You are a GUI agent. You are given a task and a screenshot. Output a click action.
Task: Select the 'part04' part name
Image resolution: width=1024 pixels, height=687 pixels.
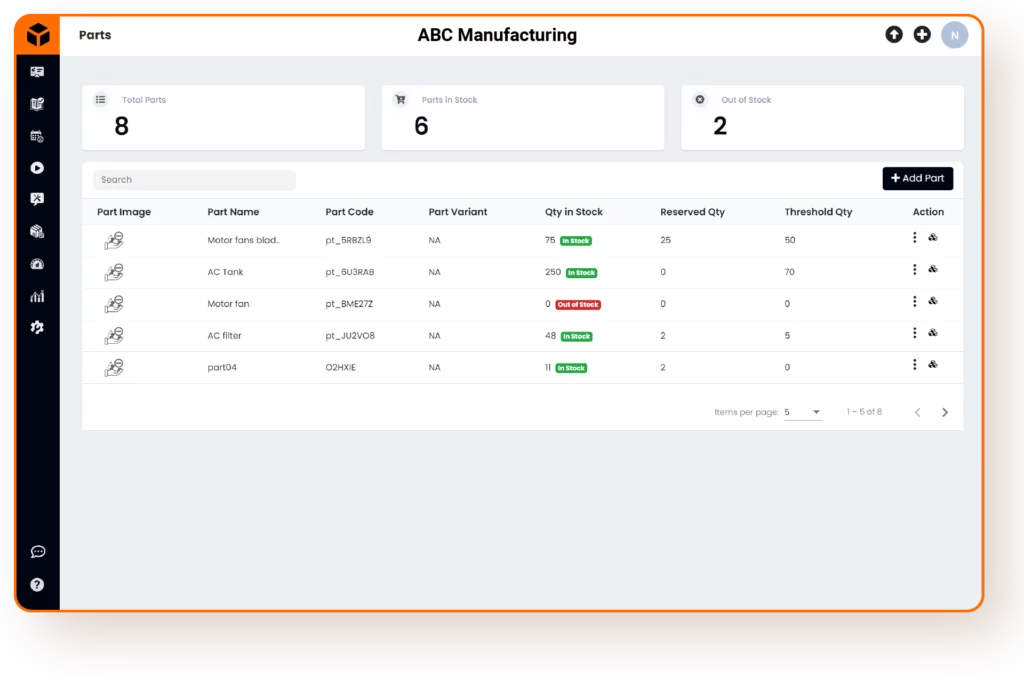pos(222,367)
